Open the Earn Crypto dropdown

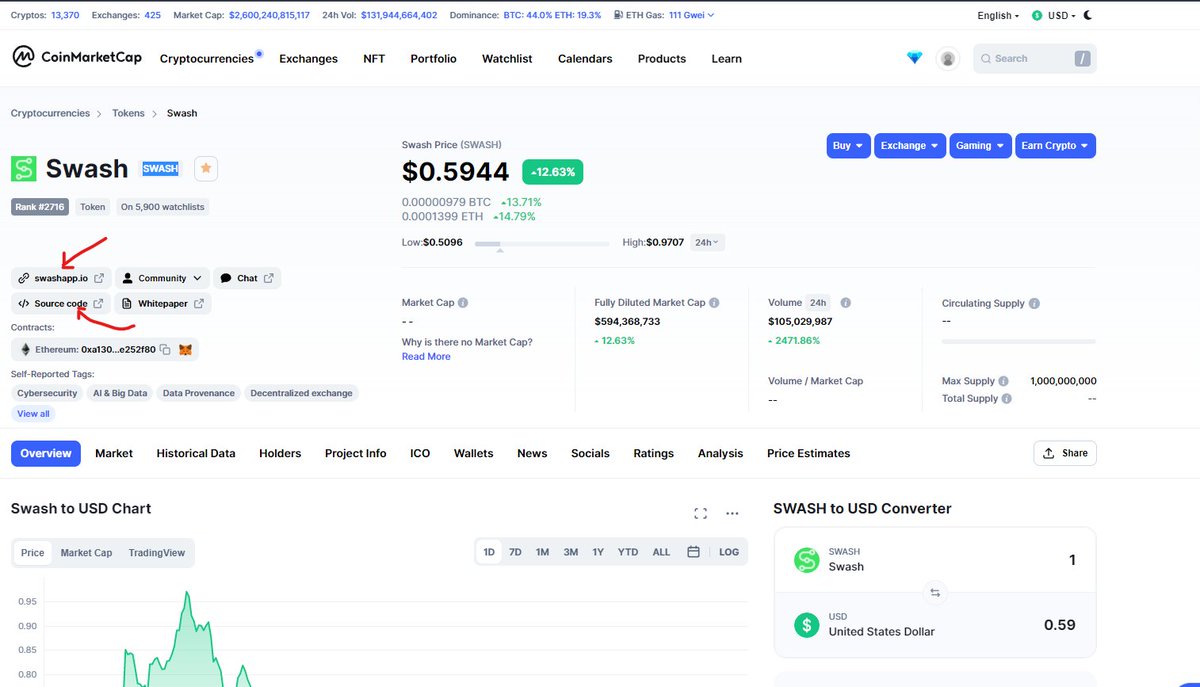1055,146
